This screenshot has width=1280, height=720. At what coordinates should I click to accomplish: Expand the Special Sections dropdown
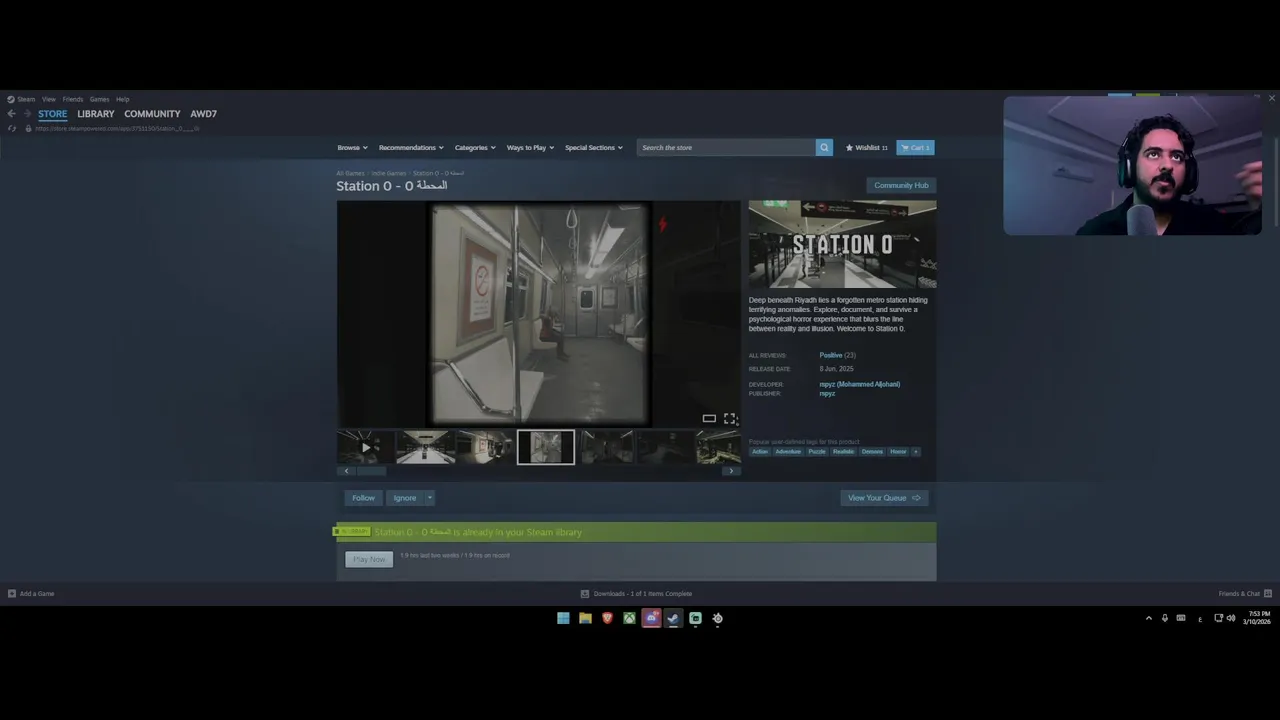tap(594, 147)
